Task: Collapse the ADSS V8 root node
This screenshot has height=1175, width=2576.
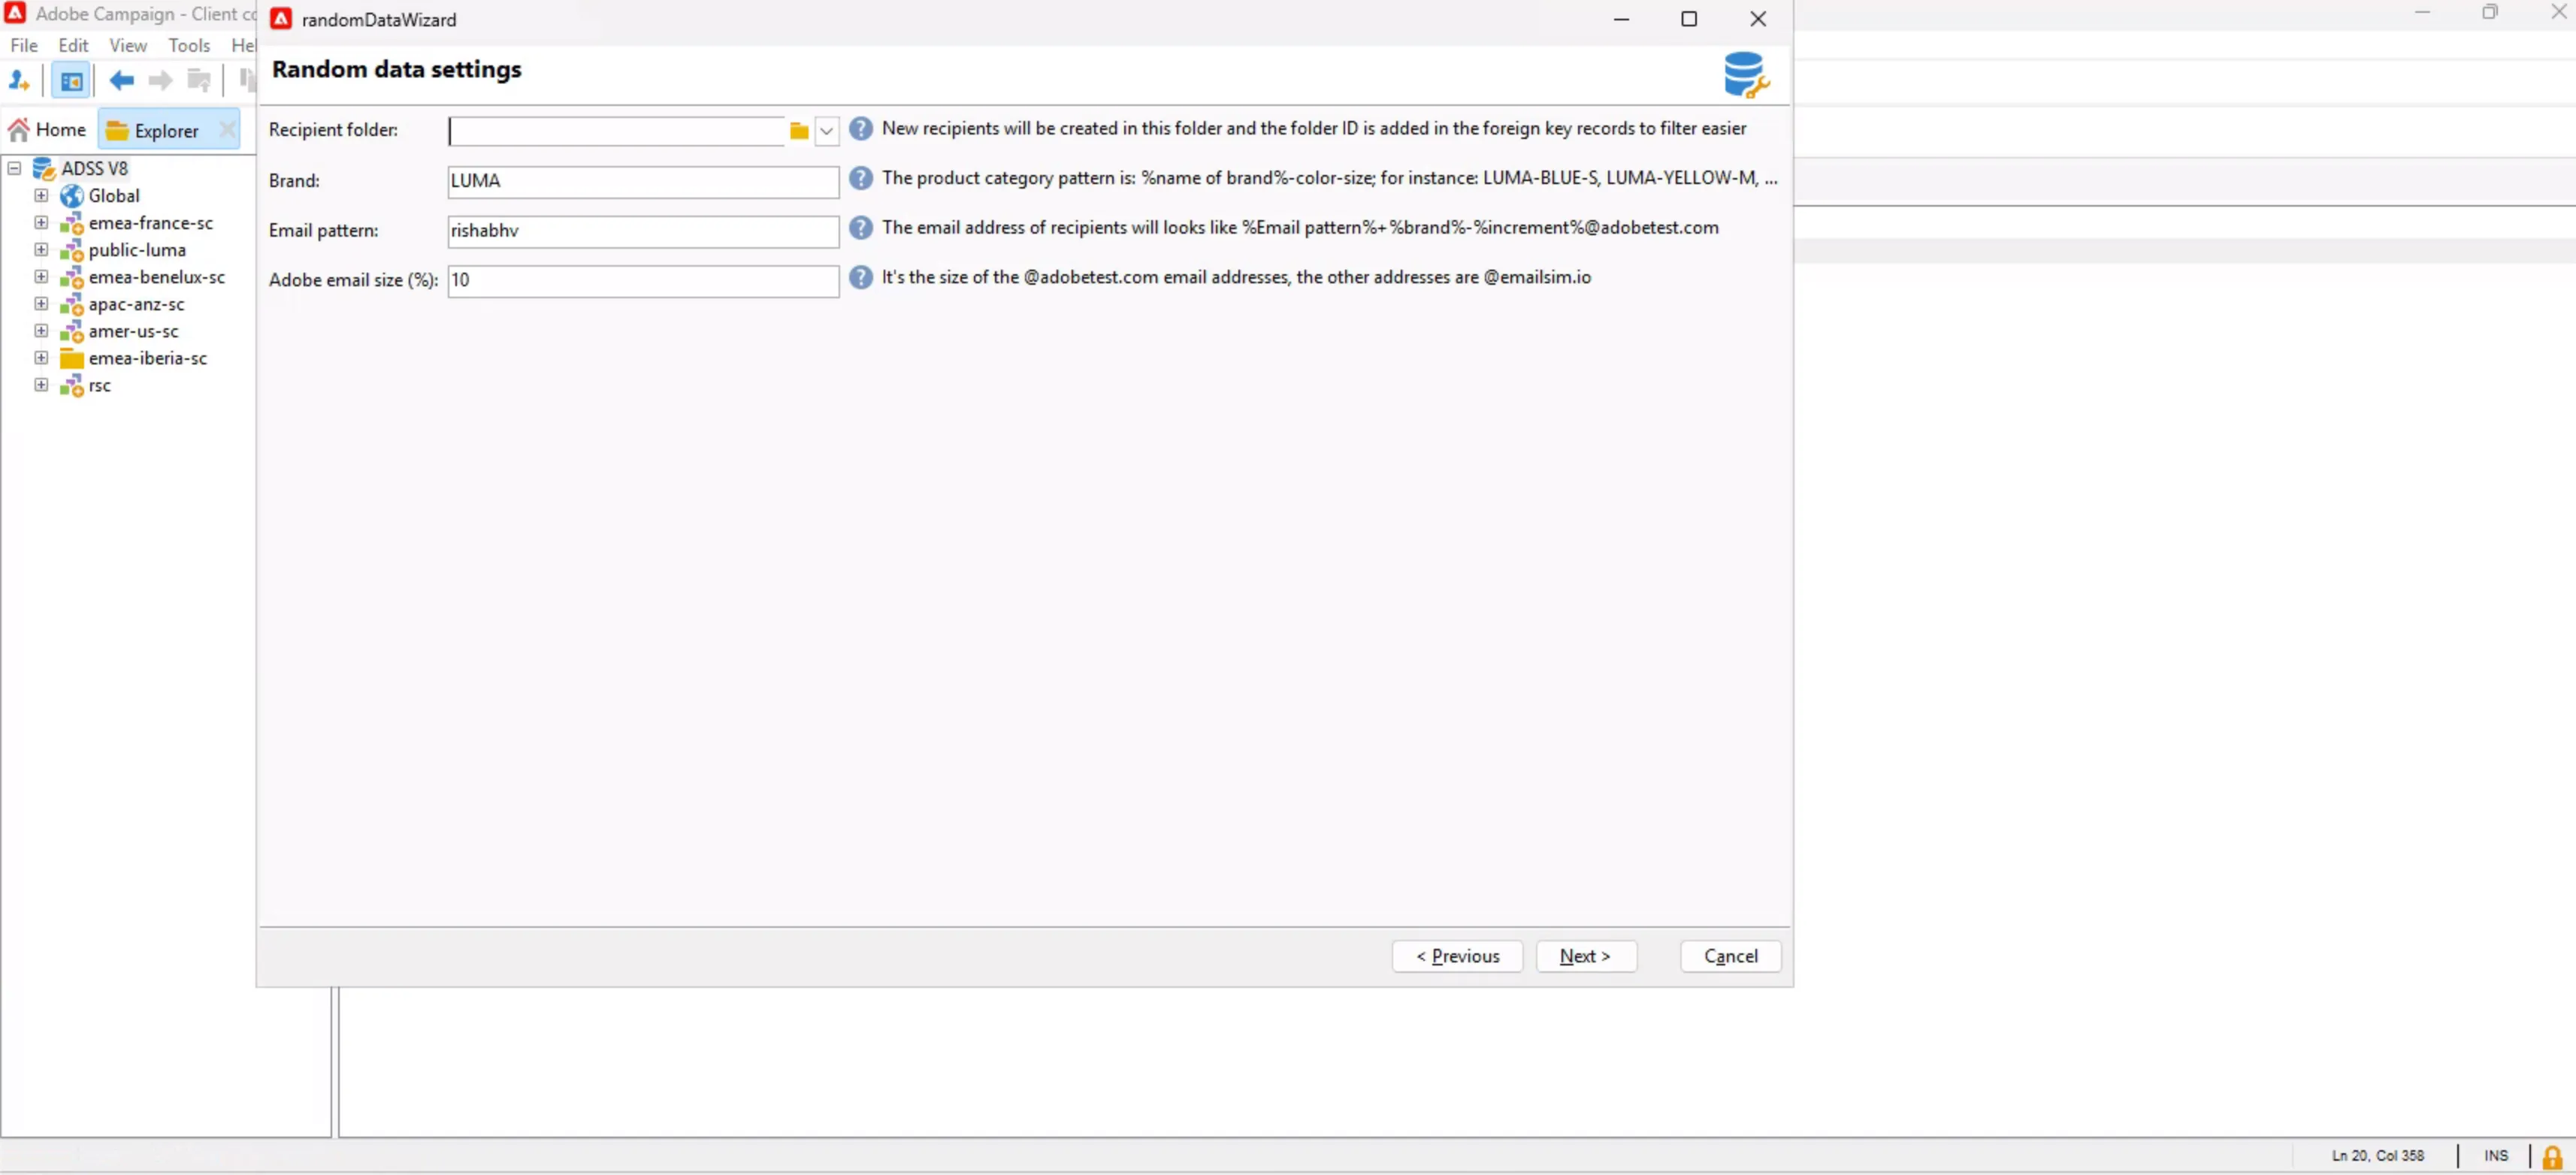Action: (x=14, y=168)
